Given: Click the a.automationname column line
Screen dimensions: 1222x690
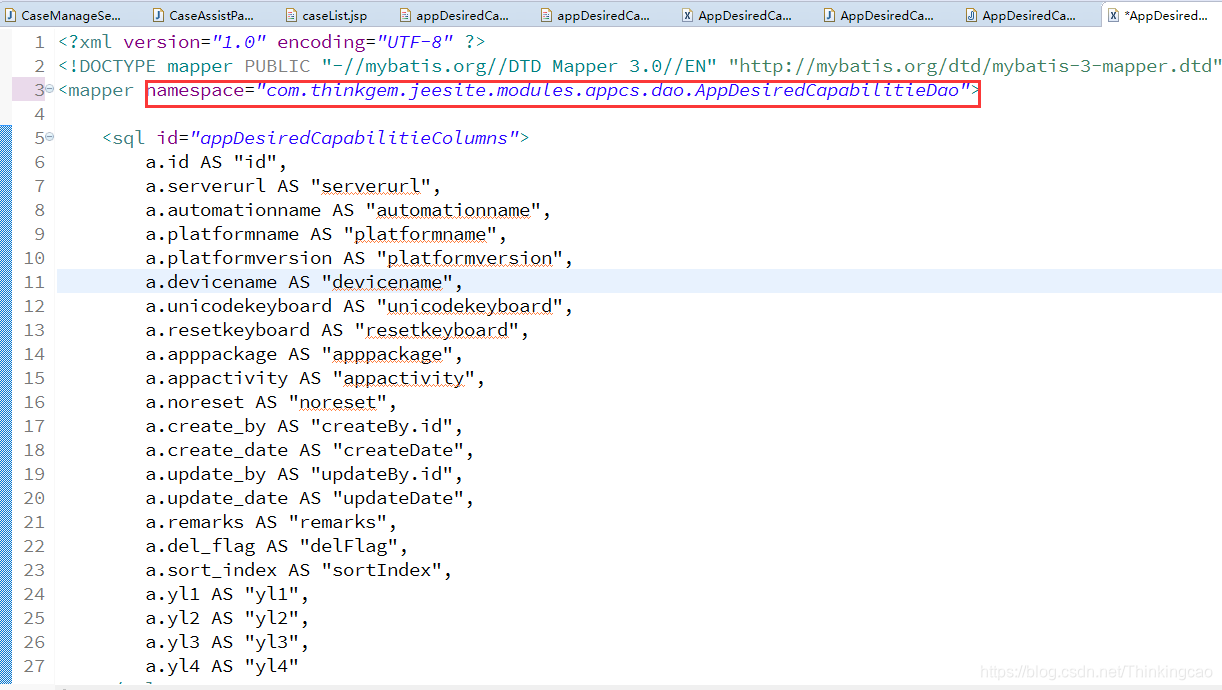Looking at the screenshot, I should click(348, 210).
